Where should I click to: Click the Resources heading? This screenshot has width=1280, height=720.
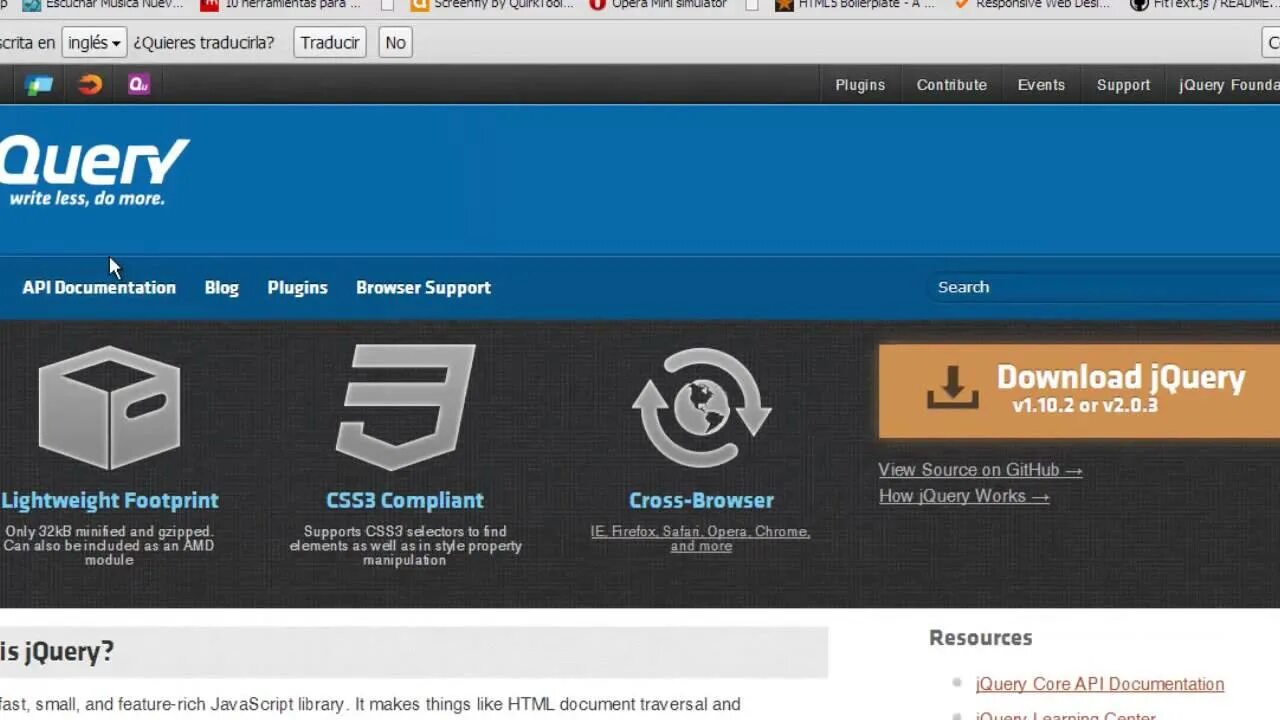(x=980, y=638)
